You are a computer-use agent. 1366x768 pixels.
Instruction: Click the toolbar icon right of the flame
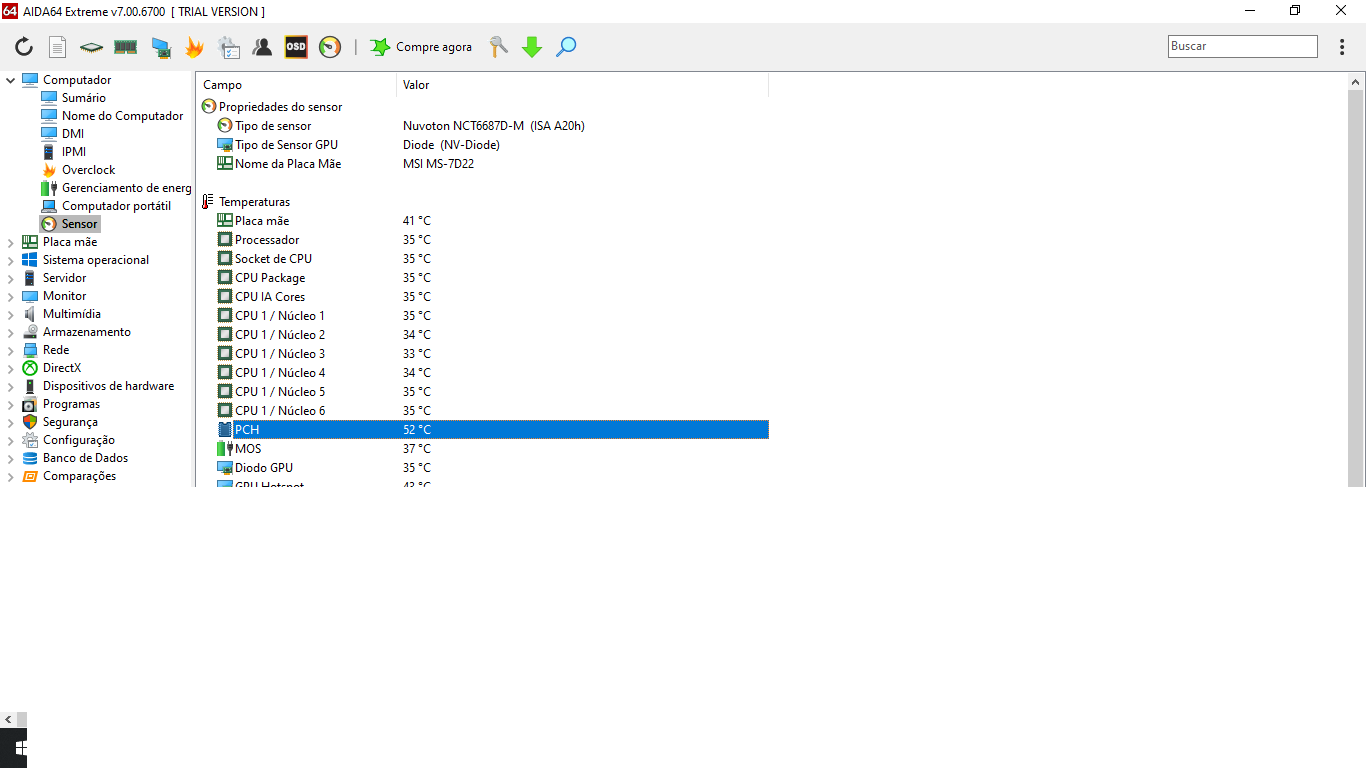pos(228,47)
